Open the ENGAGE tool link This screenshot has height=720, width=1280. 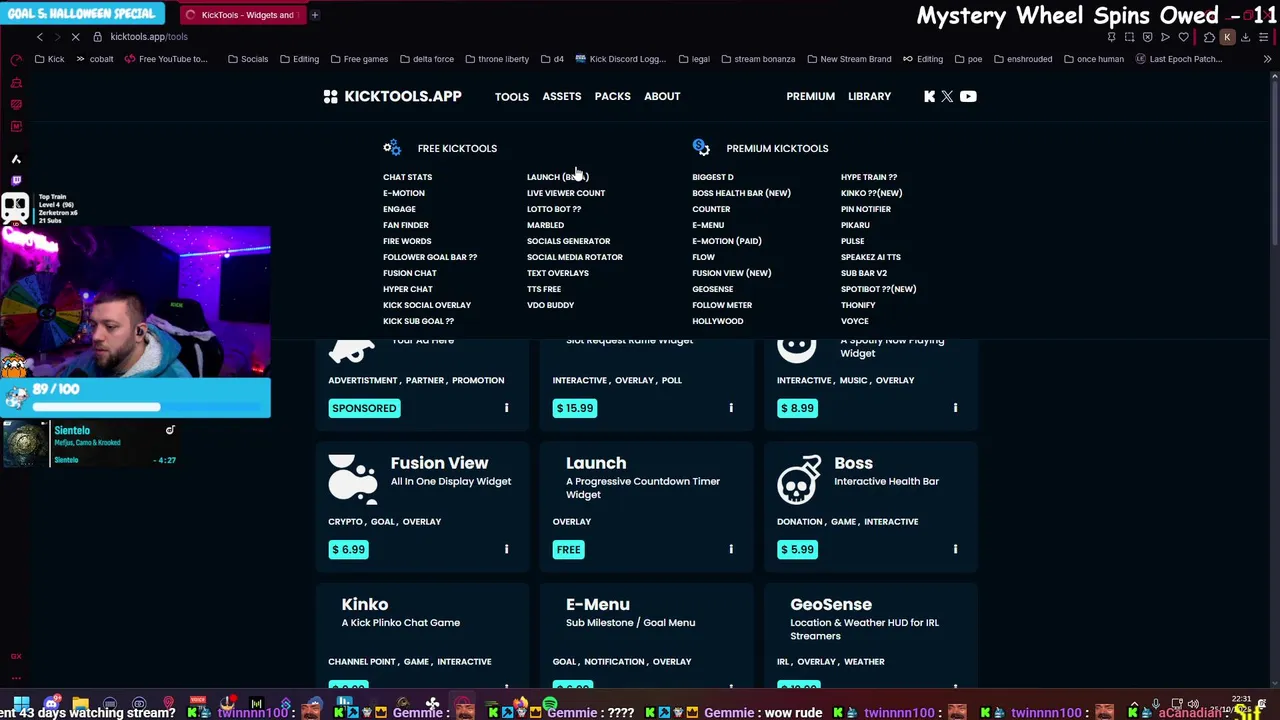[x=399, y=209]
